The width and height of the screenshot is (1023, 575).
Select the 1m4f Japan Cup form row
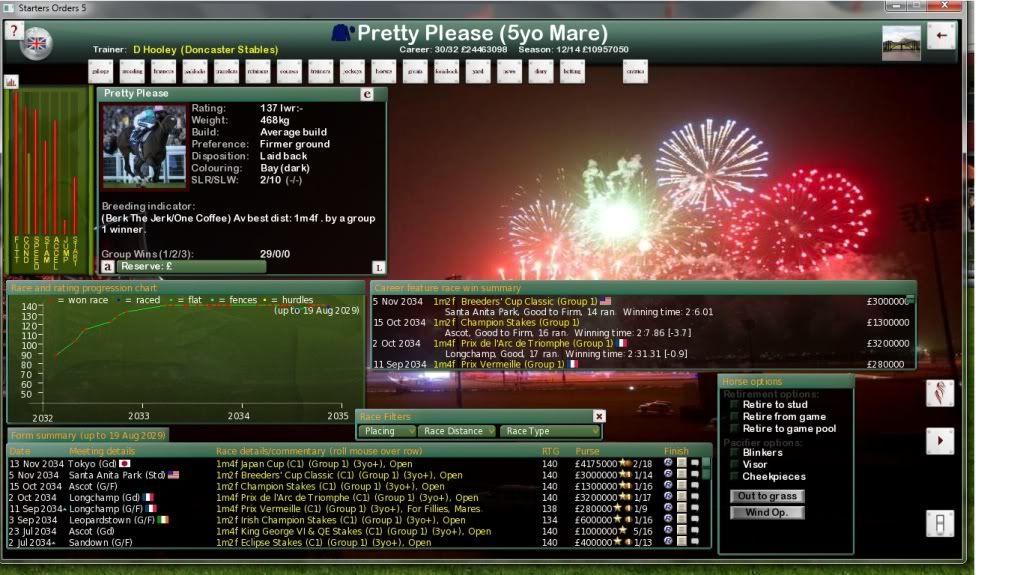pyautogui.click(x=355, y=463)
